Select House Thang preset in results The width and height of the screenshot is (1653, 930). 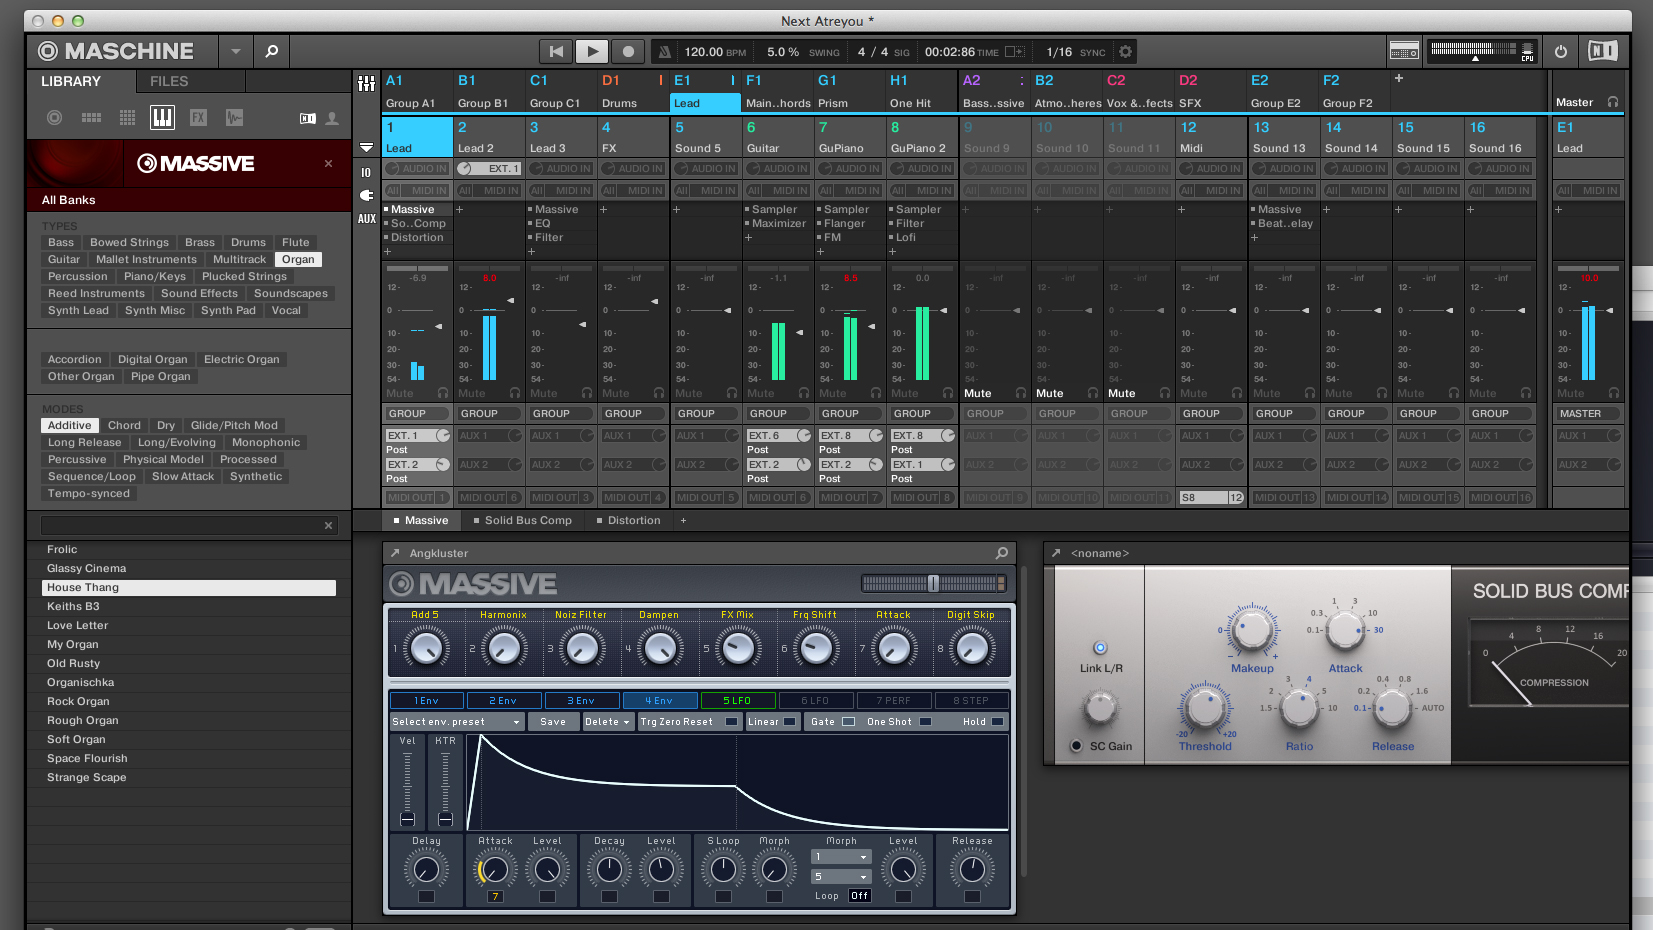pos(188,587)
